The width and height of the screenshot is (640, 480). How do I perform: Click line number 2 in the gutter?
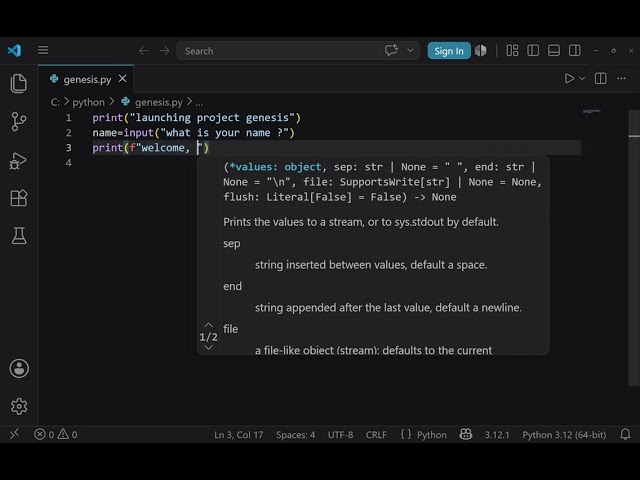pyautogui.click(x=69, y=133)
